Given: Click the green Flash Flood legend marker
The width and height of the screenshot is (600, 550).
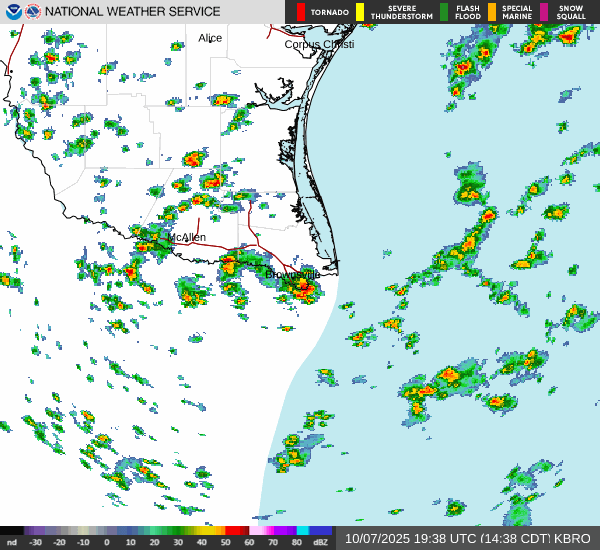Looking at the screenshot, I should [444, 12].
